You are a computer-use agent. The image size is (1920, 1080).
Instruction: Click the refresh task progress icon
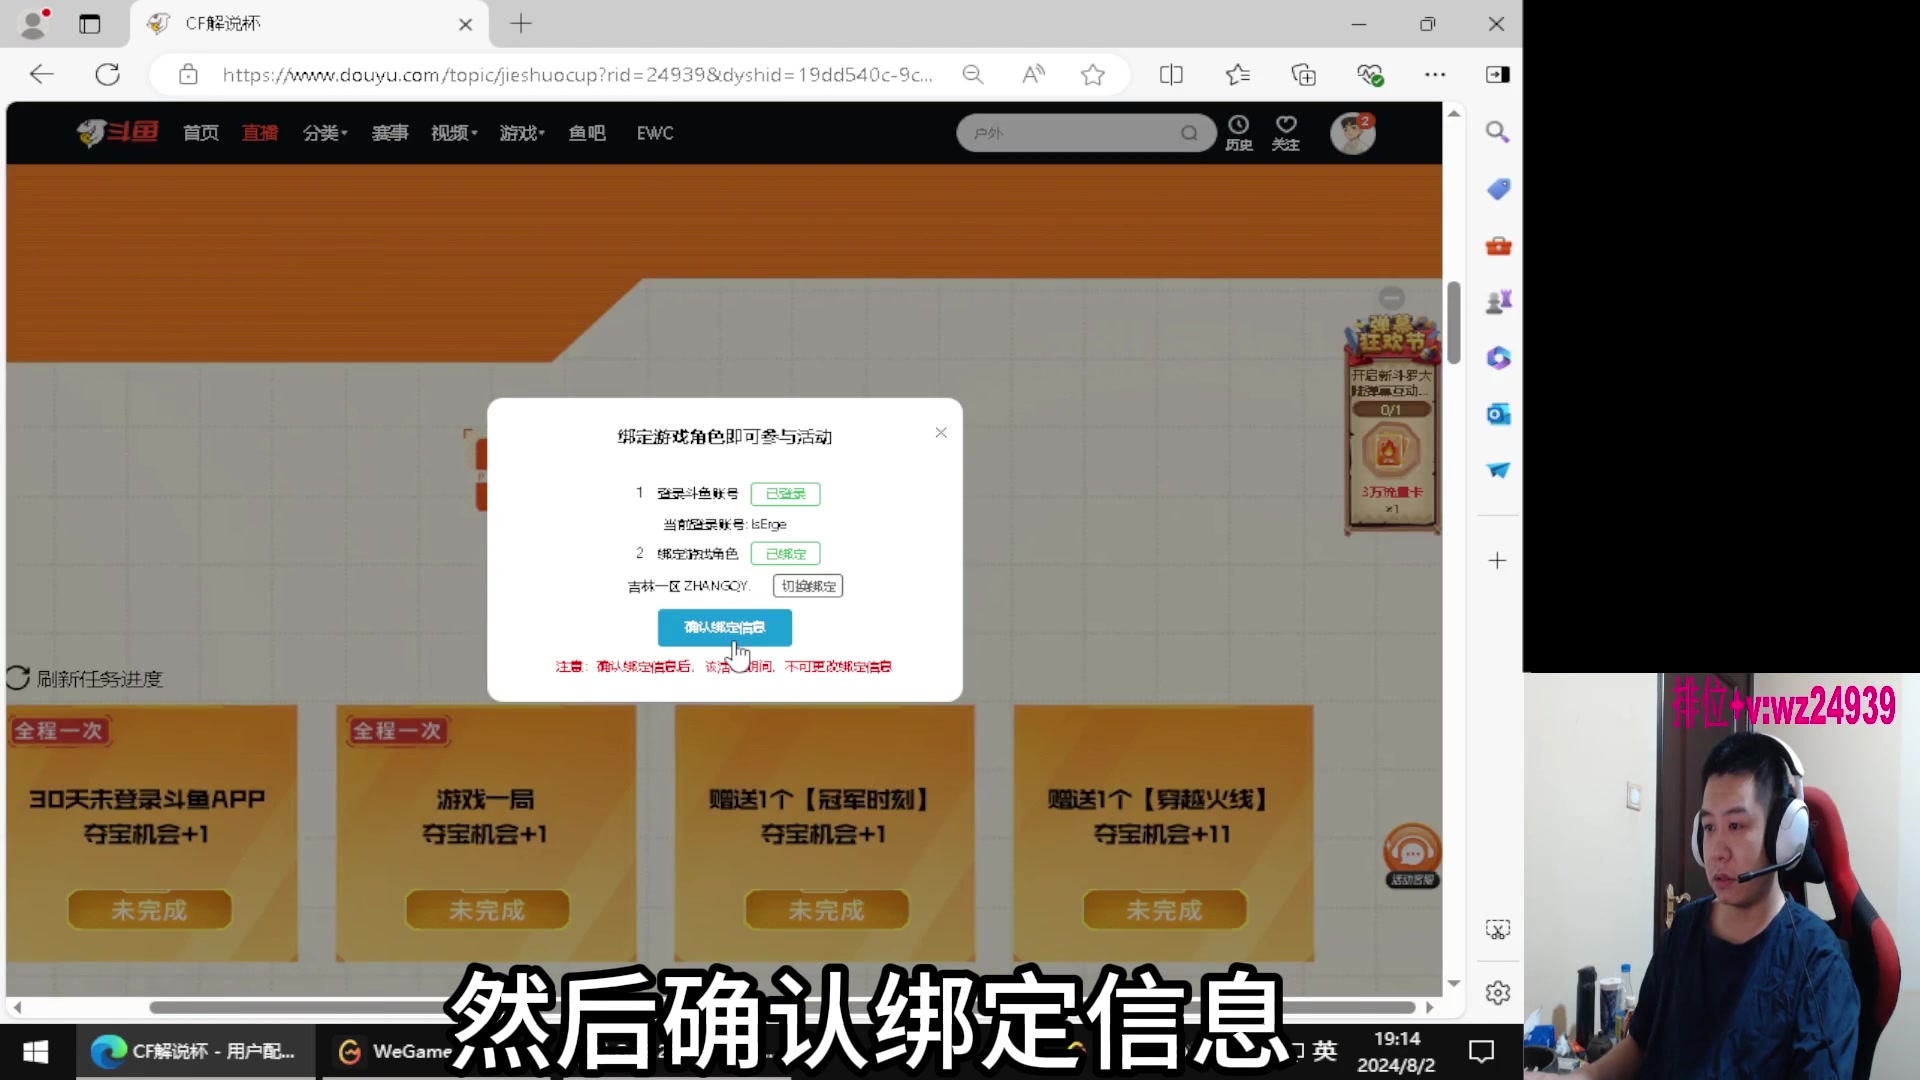pyautogui.click(x=18, y=678)
